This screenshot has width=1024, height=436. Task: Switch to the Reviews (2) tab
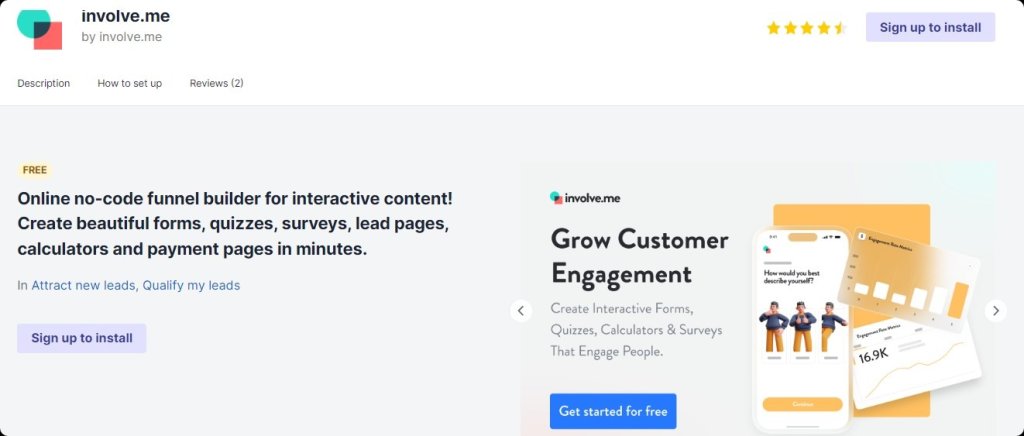click(x=216, y=84)
